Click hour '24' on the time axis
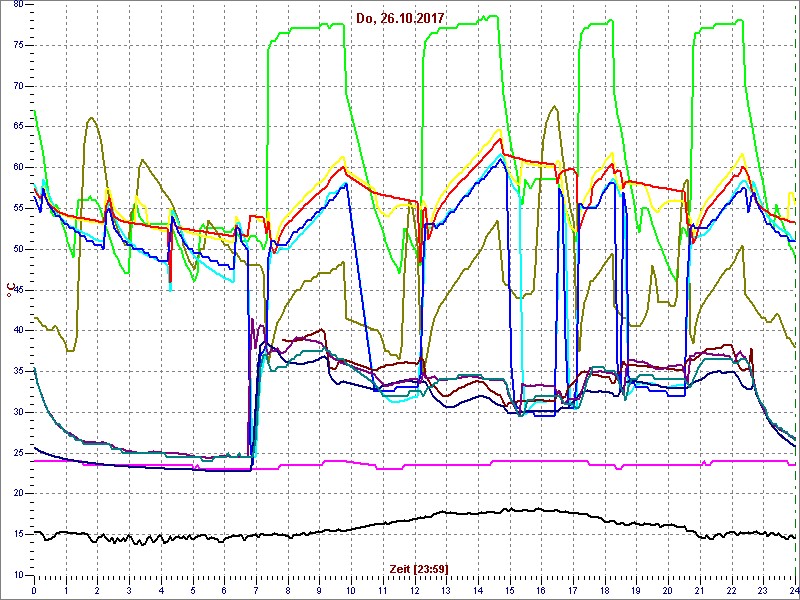Image resolution: width=800 pixels, height=600 pixels. pyautogui.click(x=794, y=590)
